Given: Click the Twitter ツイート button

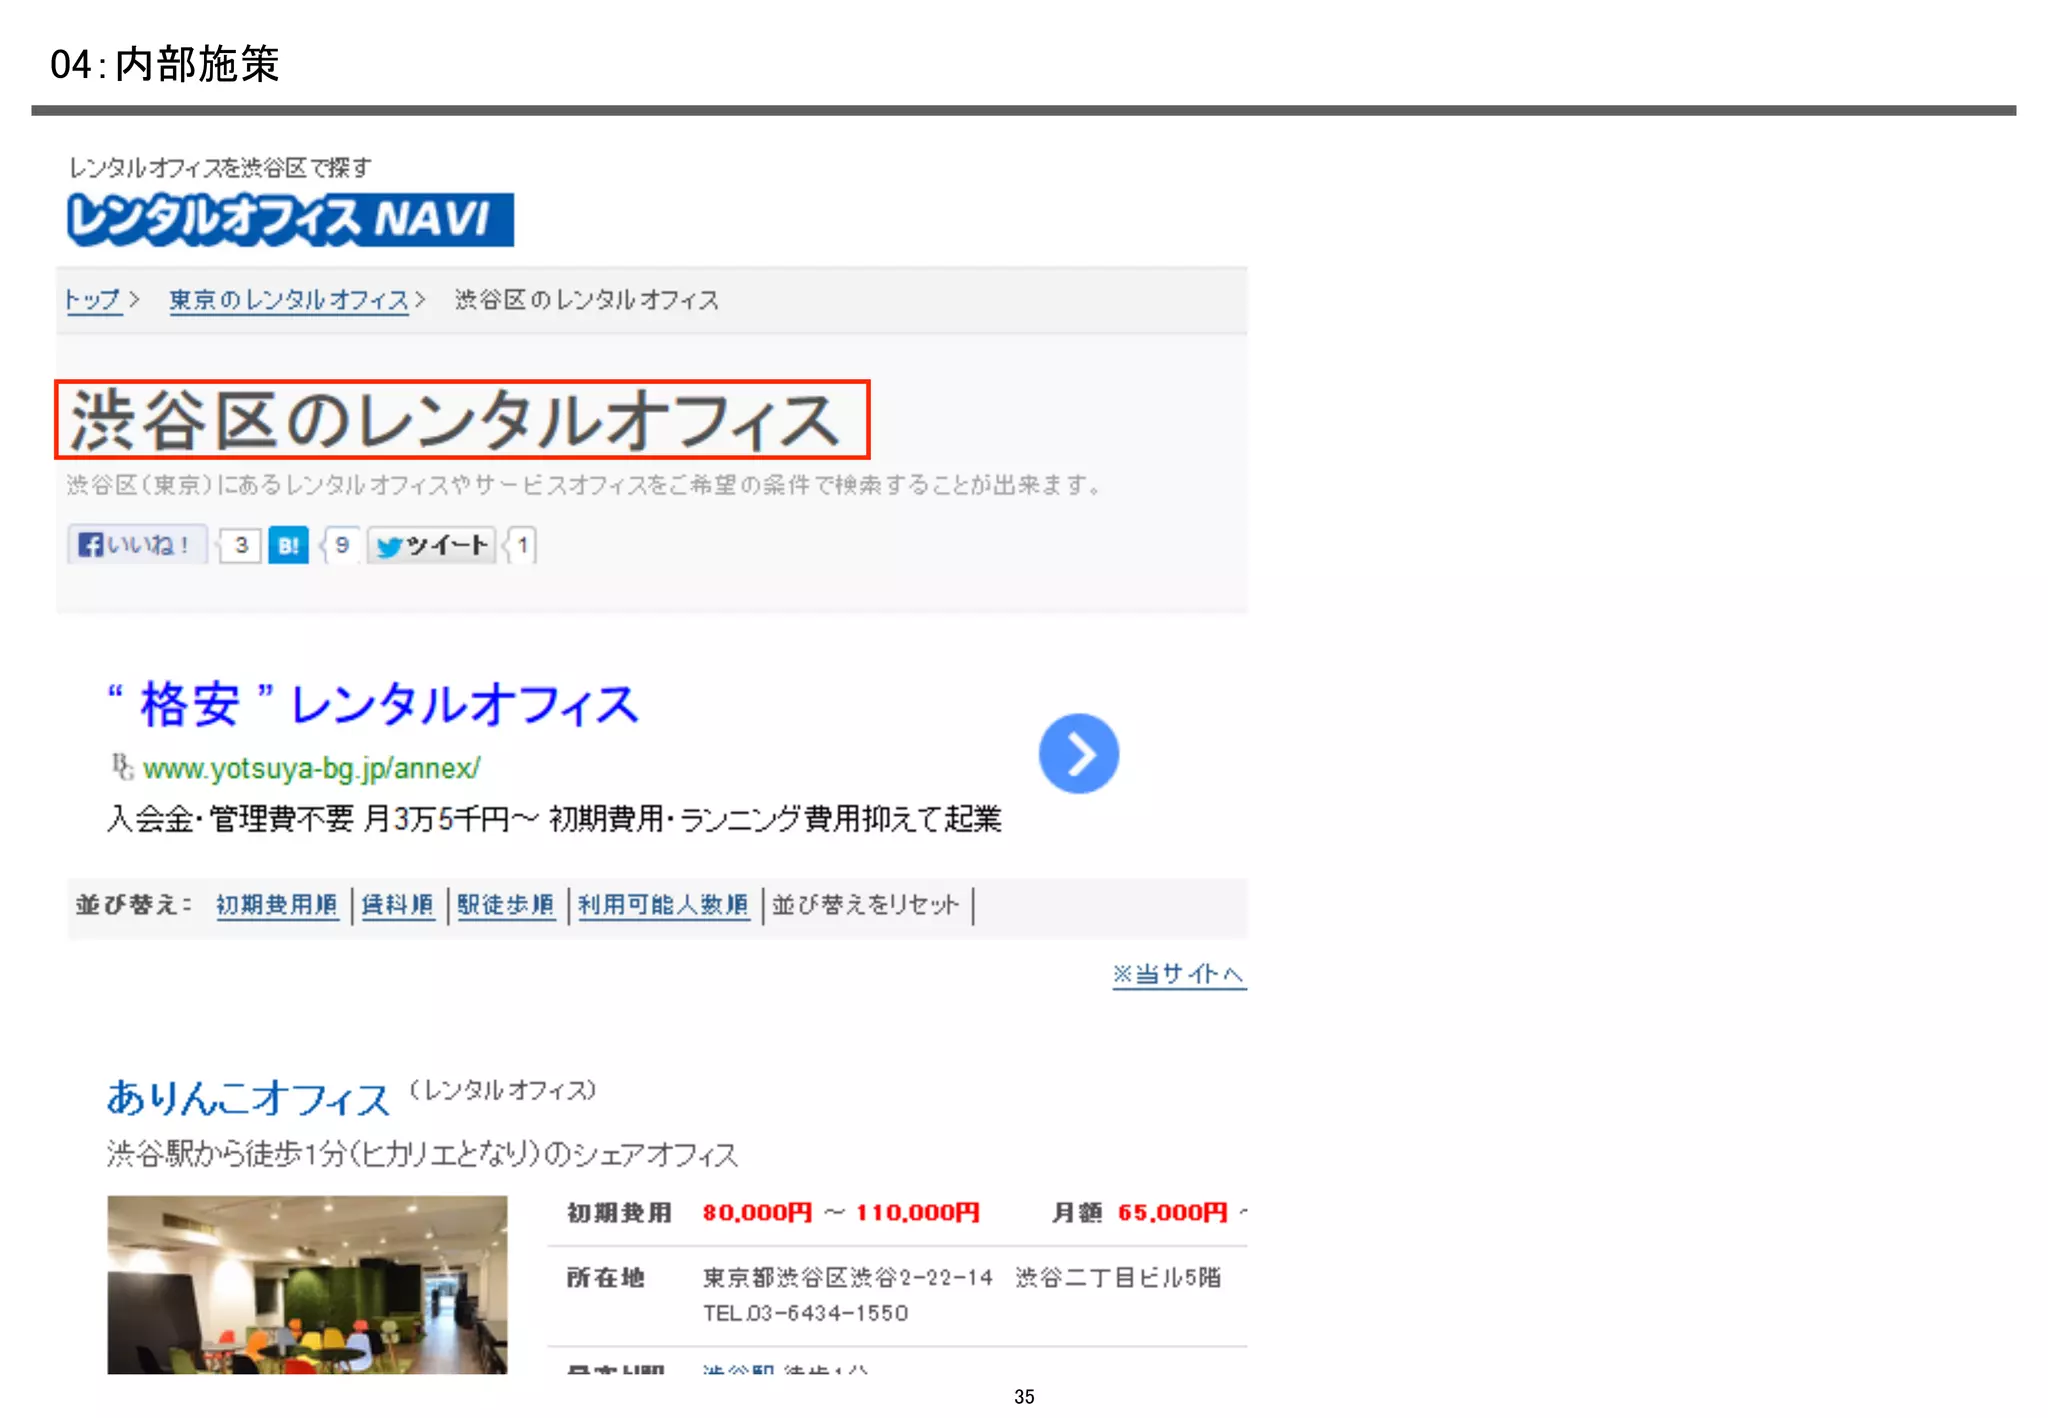Looking at the screenshot, I should (432, 545).
